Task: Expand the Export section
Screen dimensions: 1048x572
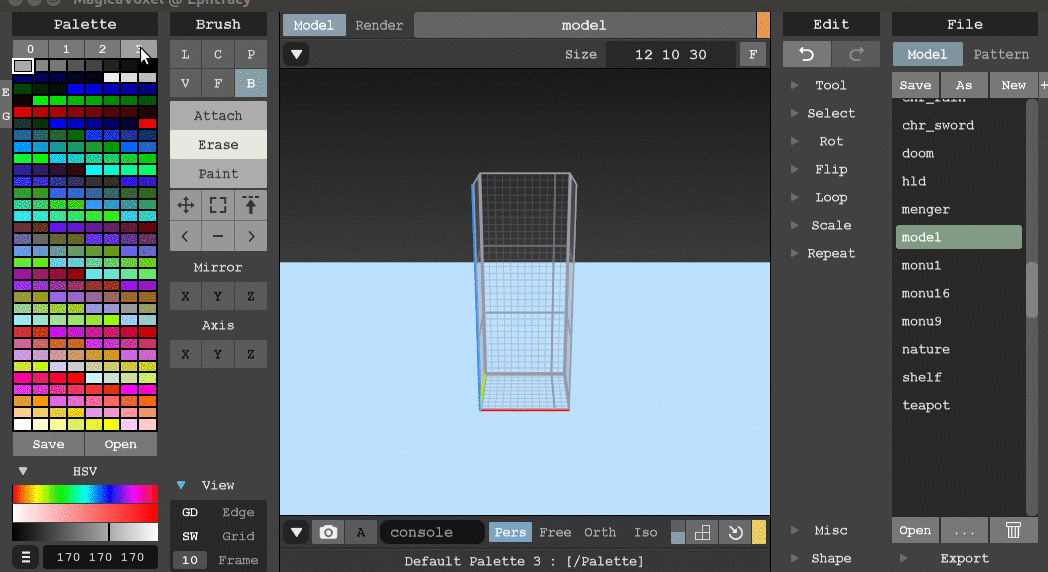Action: coord(964,558)
